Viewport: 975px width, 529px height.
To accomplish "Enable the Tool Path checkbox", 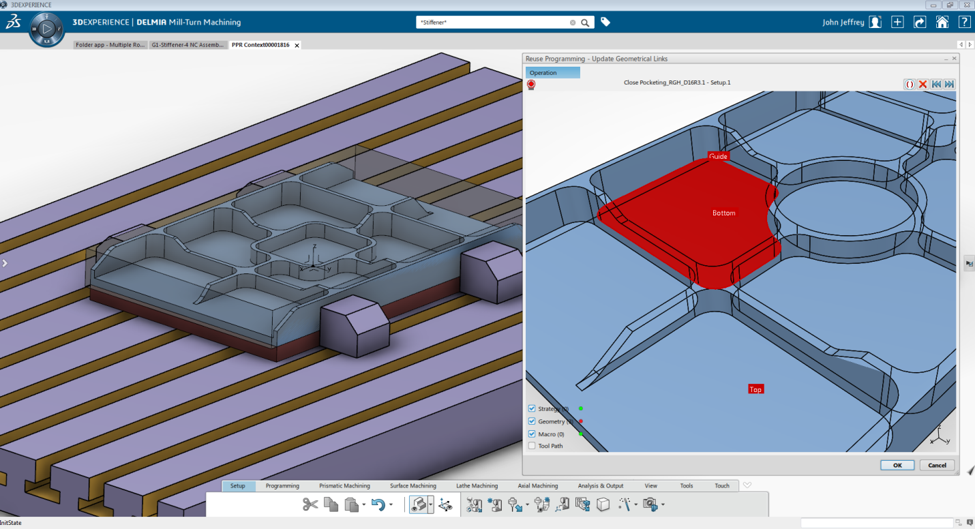I will [532, 446].
